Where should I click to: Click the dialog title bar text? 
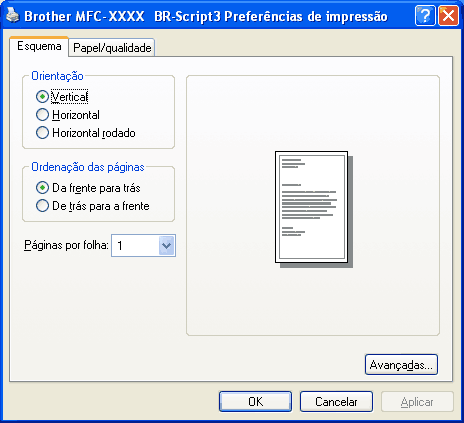point(206,16)
